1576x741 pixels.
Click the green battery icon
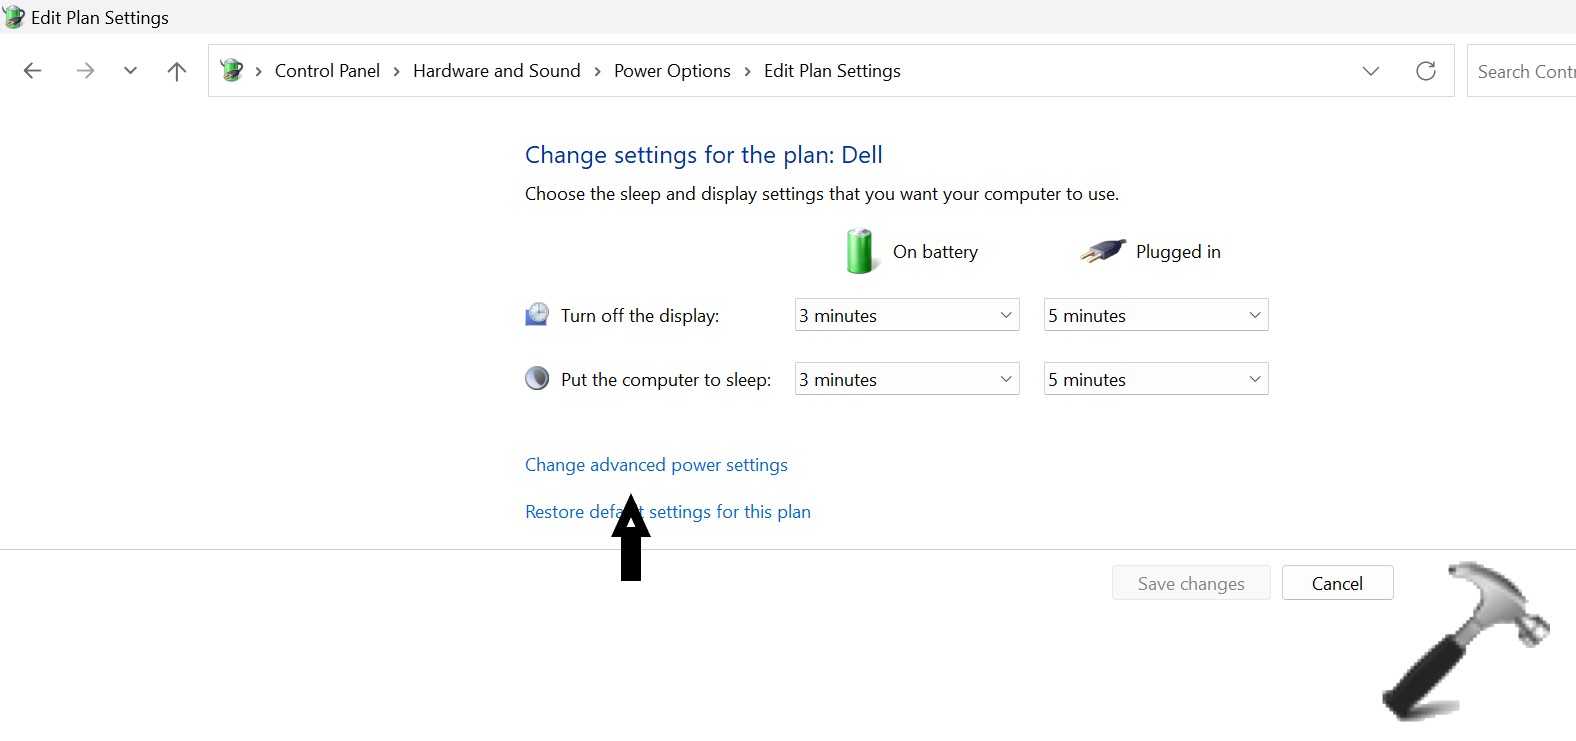(x=859, y=250)
